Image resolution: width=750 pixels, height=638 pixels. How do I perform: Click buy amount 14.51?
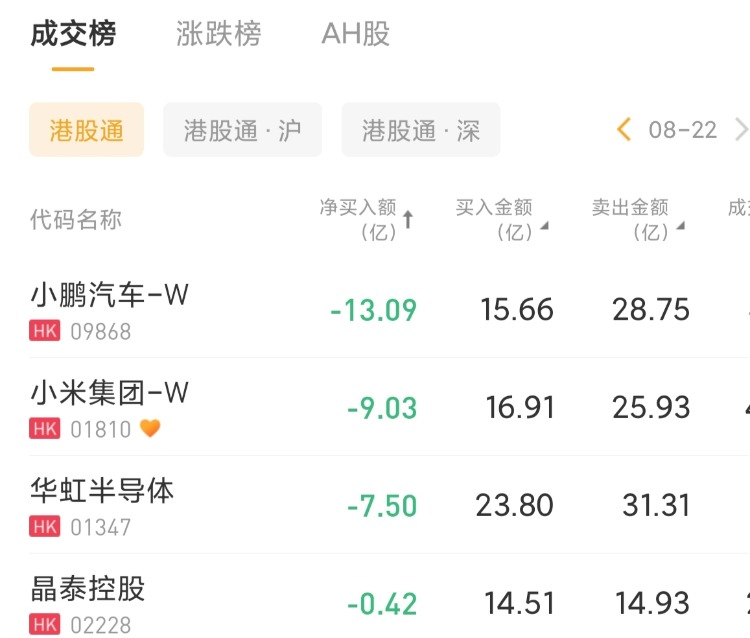pyautogui.click(x=519, y=603)
